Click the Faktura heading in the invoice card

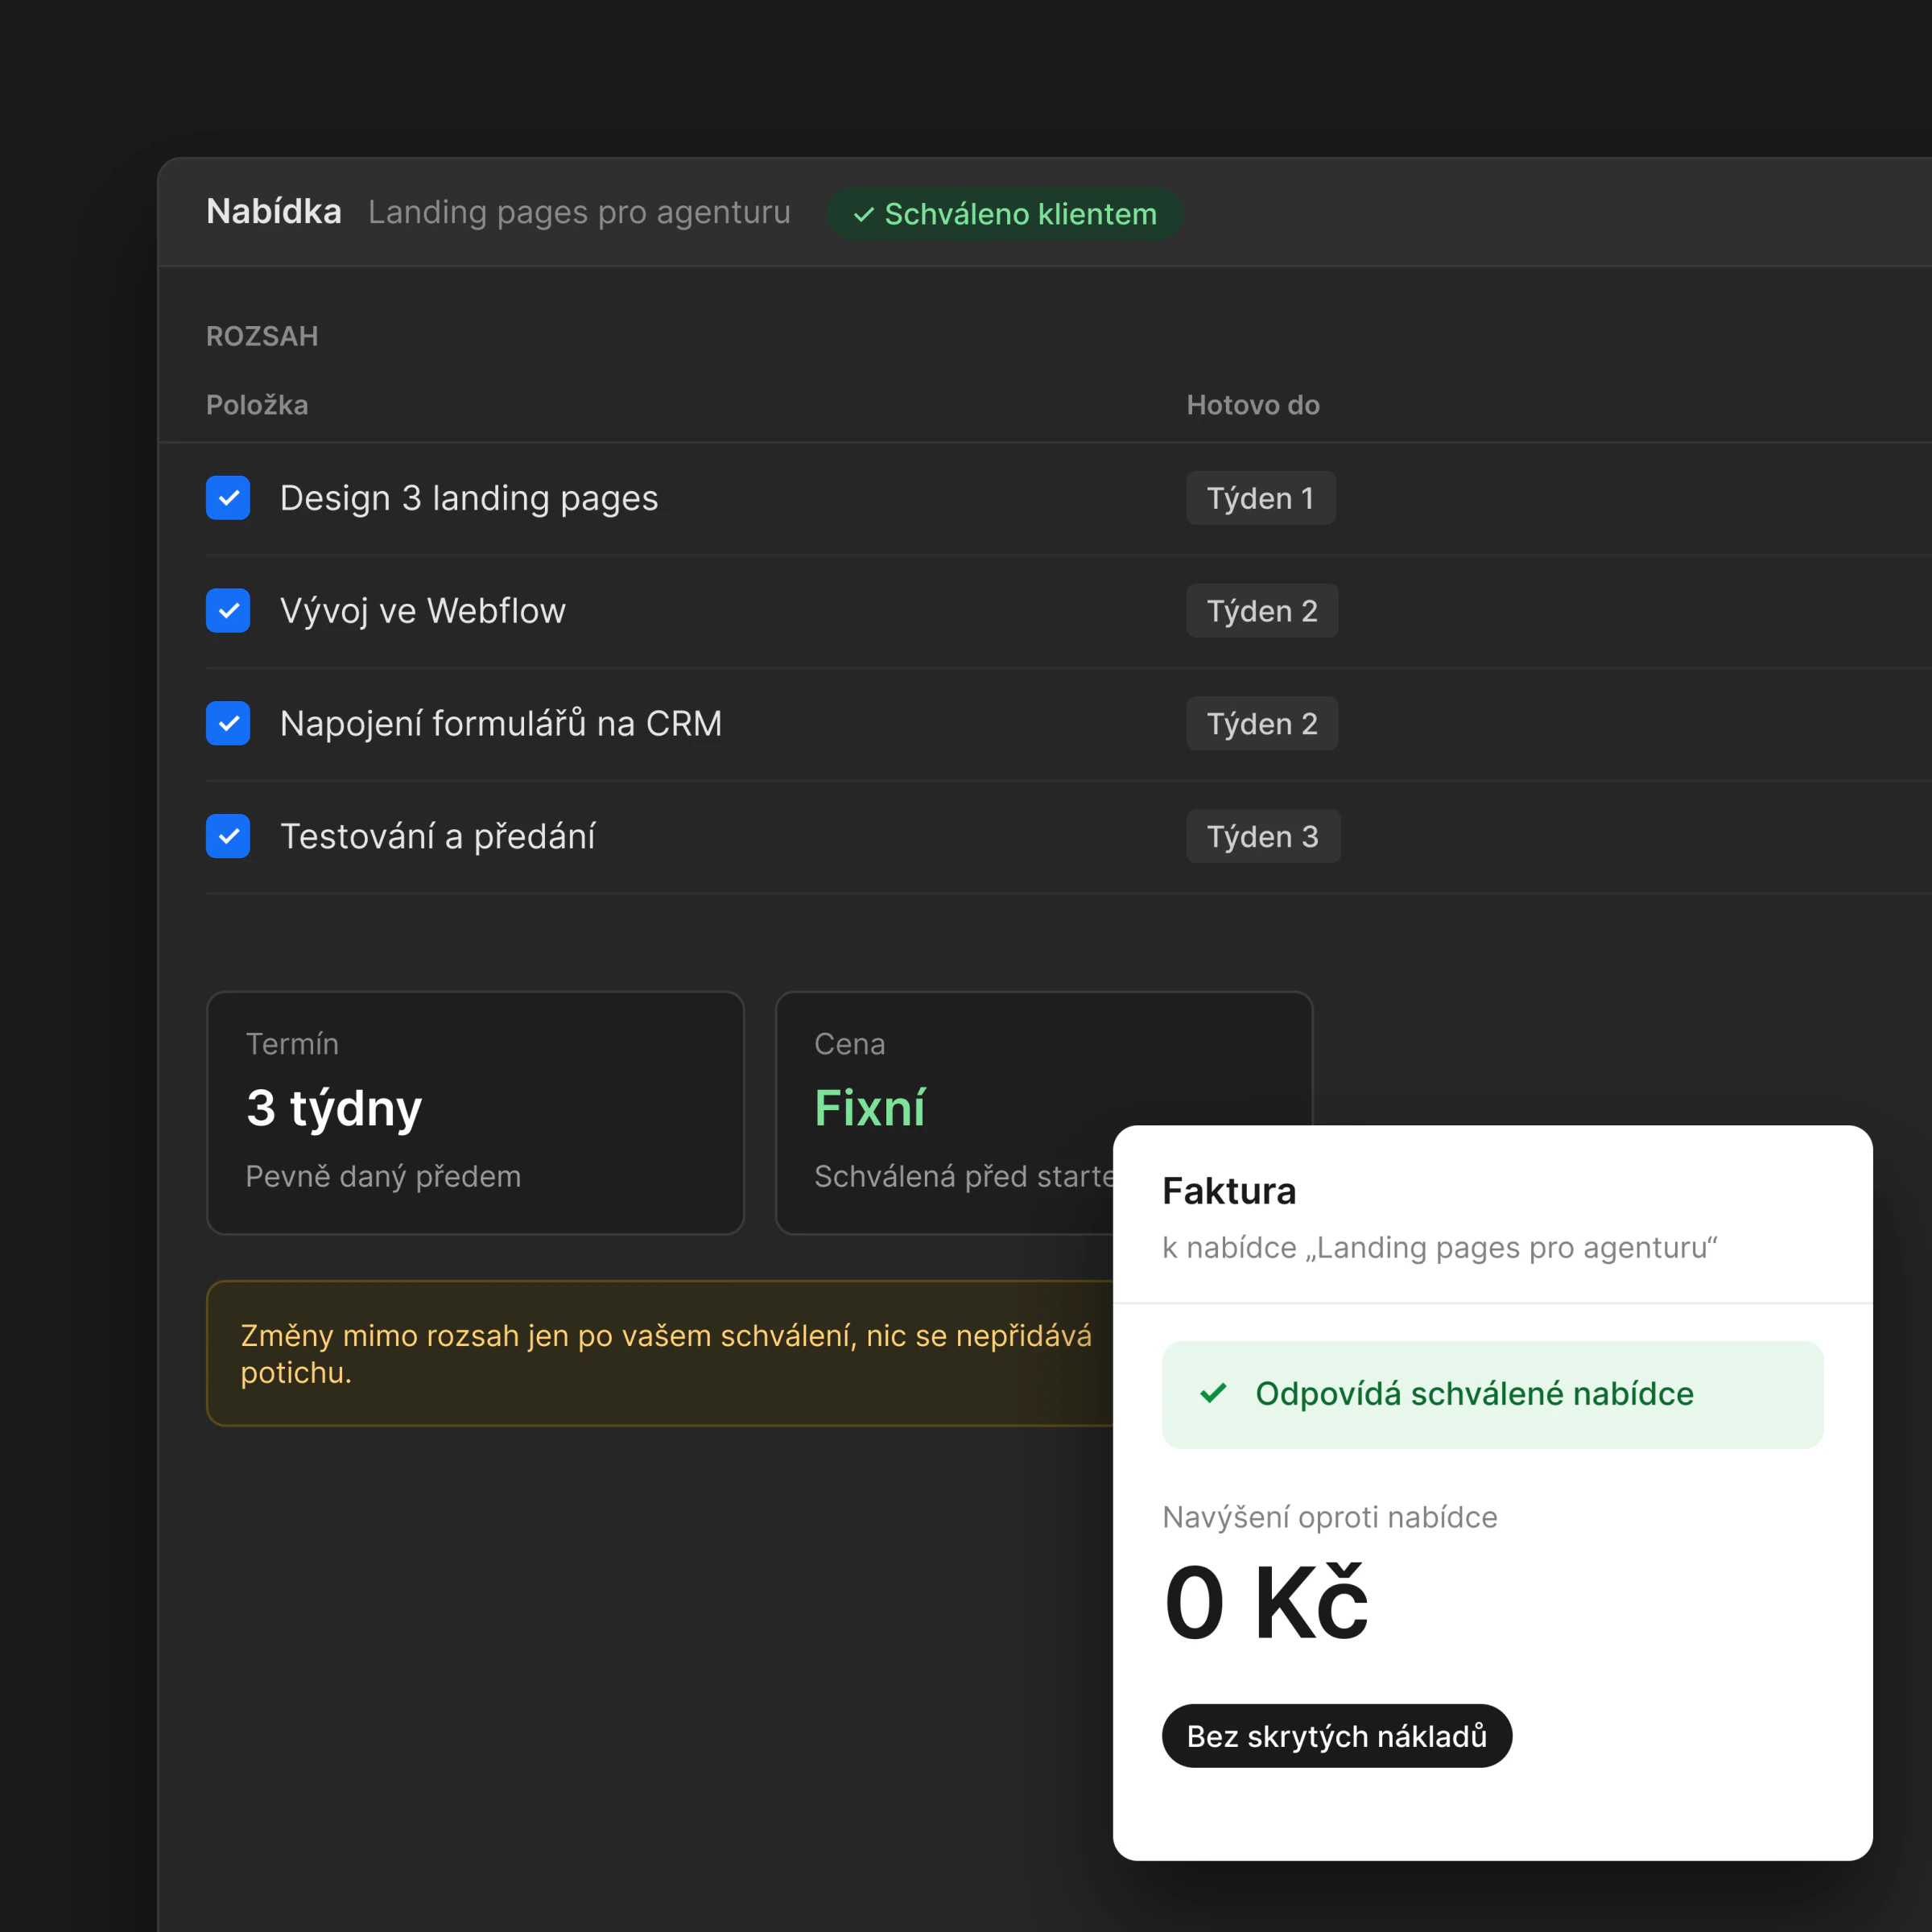[x=1229, y=1191]
